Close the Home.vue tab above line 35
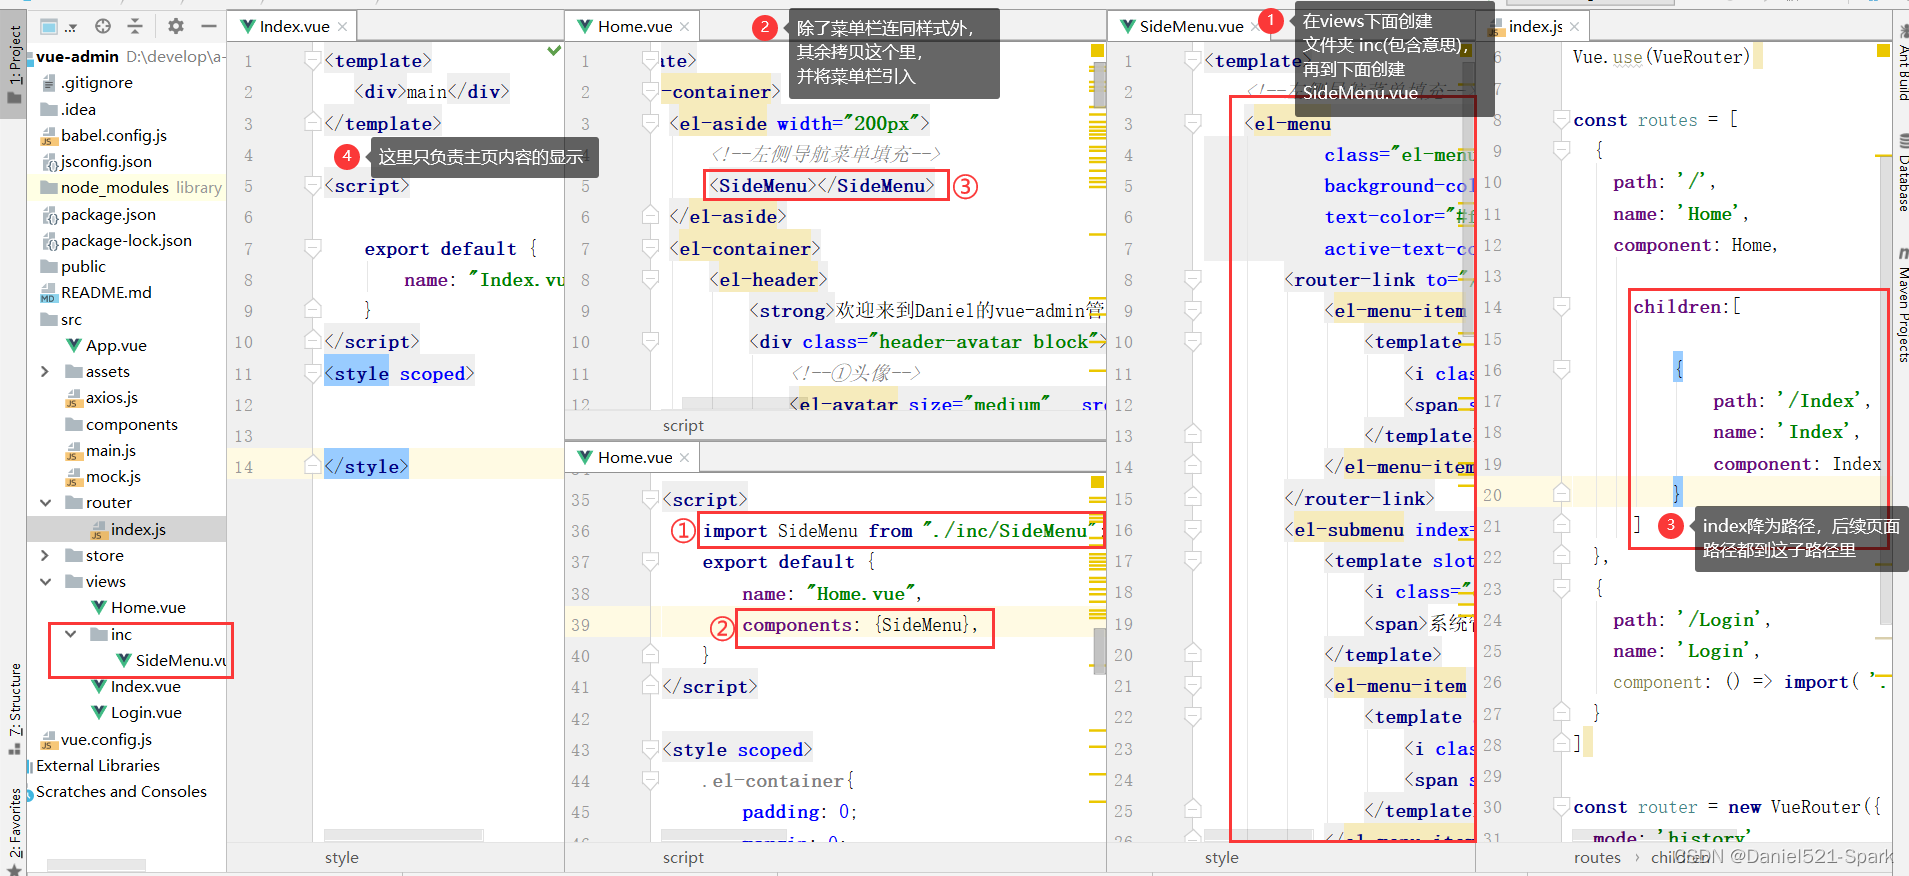The image size is (1909, 876). point(684,458)
